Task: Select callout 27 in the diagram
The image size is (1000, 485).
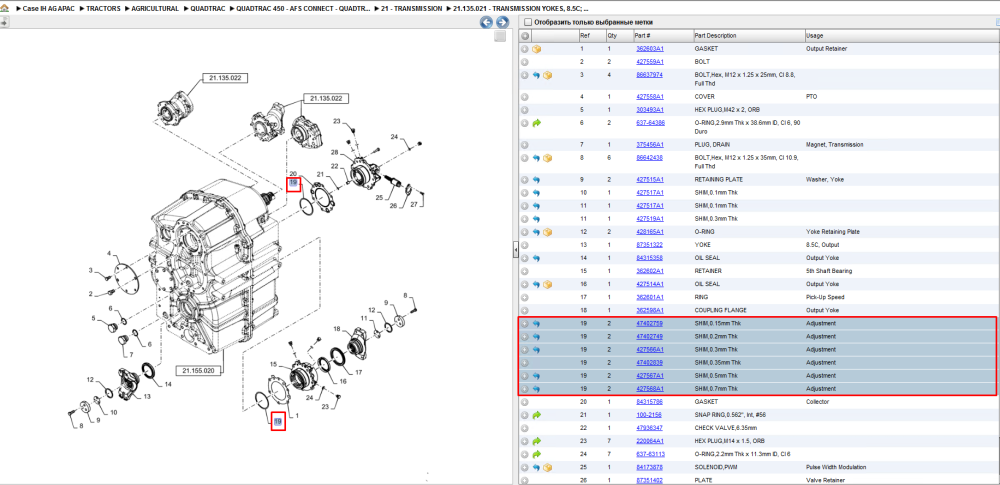Action: [413, 204]
